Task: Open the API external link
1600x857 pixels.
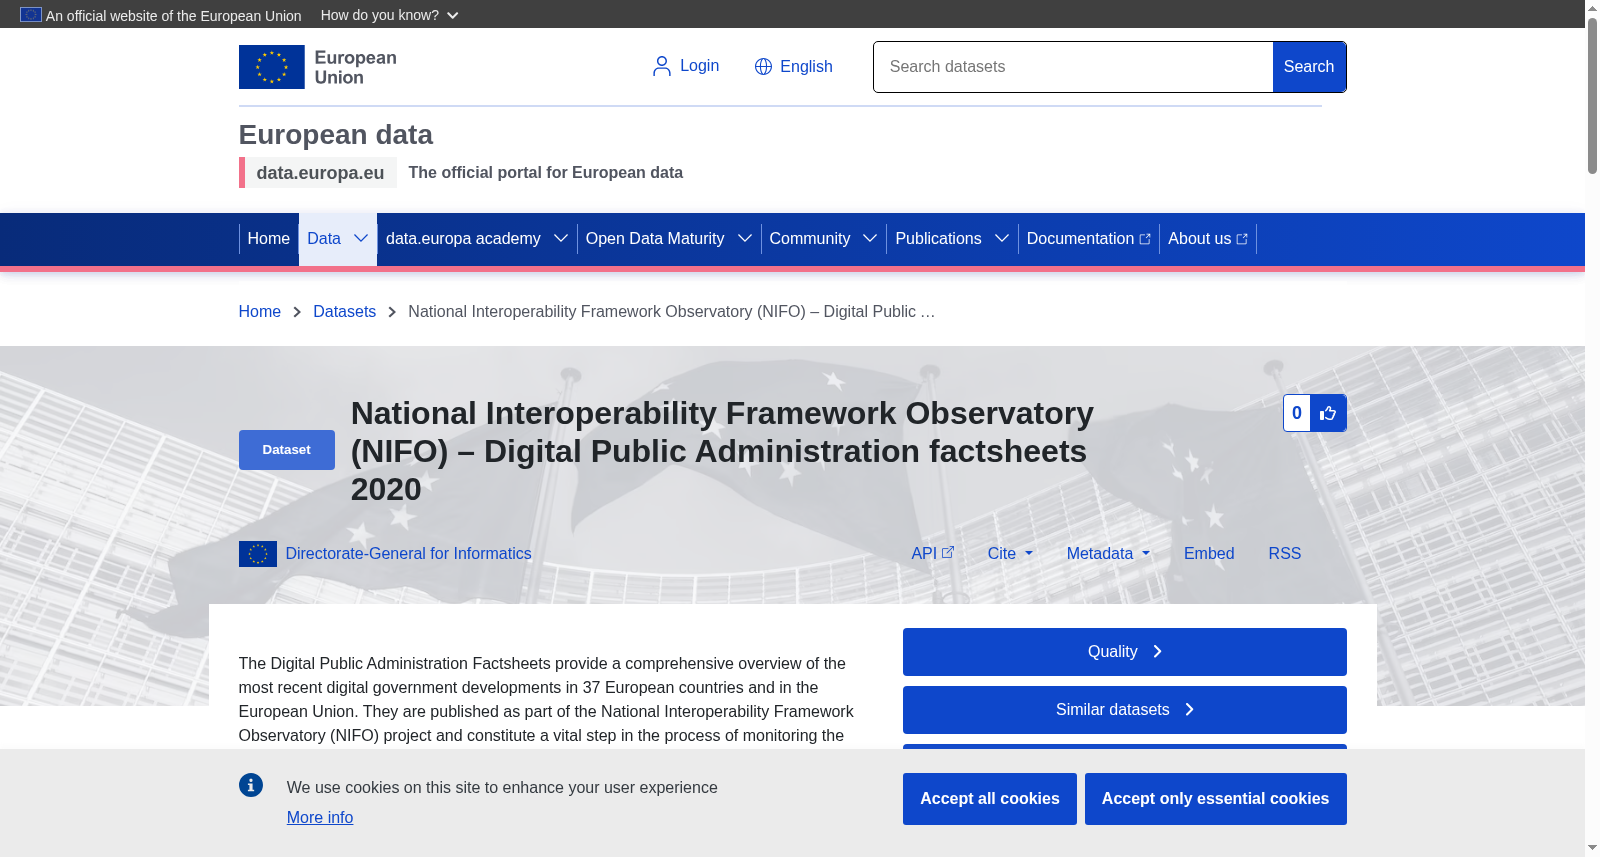Action: point(932,553)
